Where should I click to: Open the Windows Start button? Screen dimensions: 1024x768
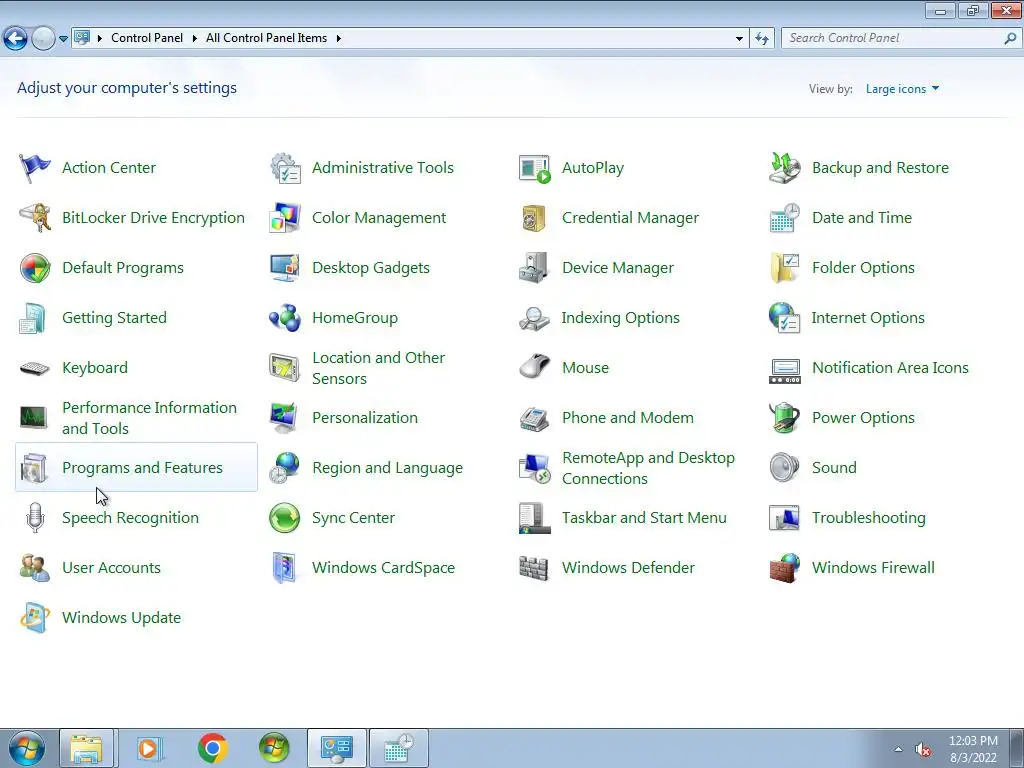27,748
